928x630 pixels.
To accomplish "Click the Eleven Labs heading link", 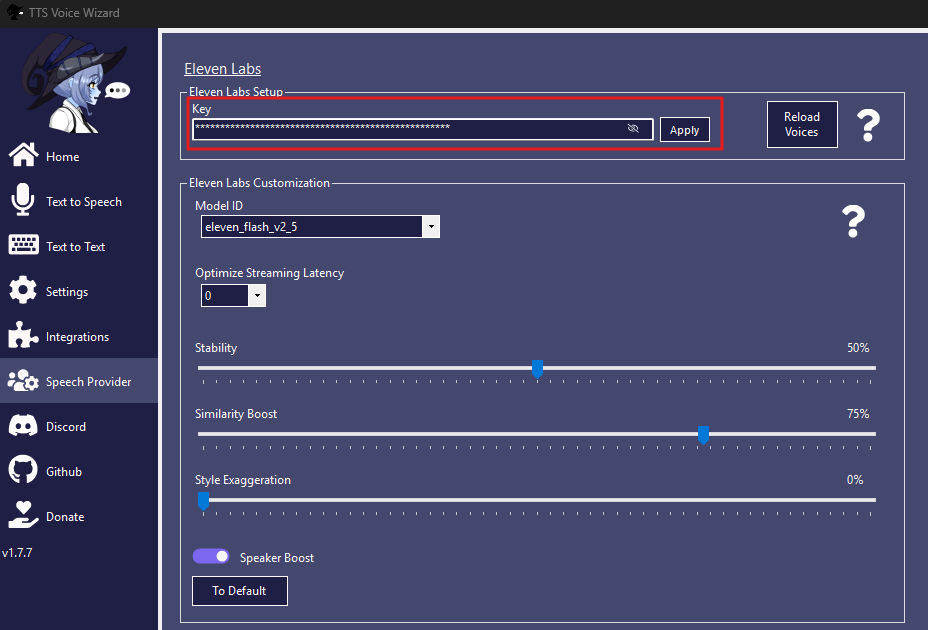I will tap(223, 69).
